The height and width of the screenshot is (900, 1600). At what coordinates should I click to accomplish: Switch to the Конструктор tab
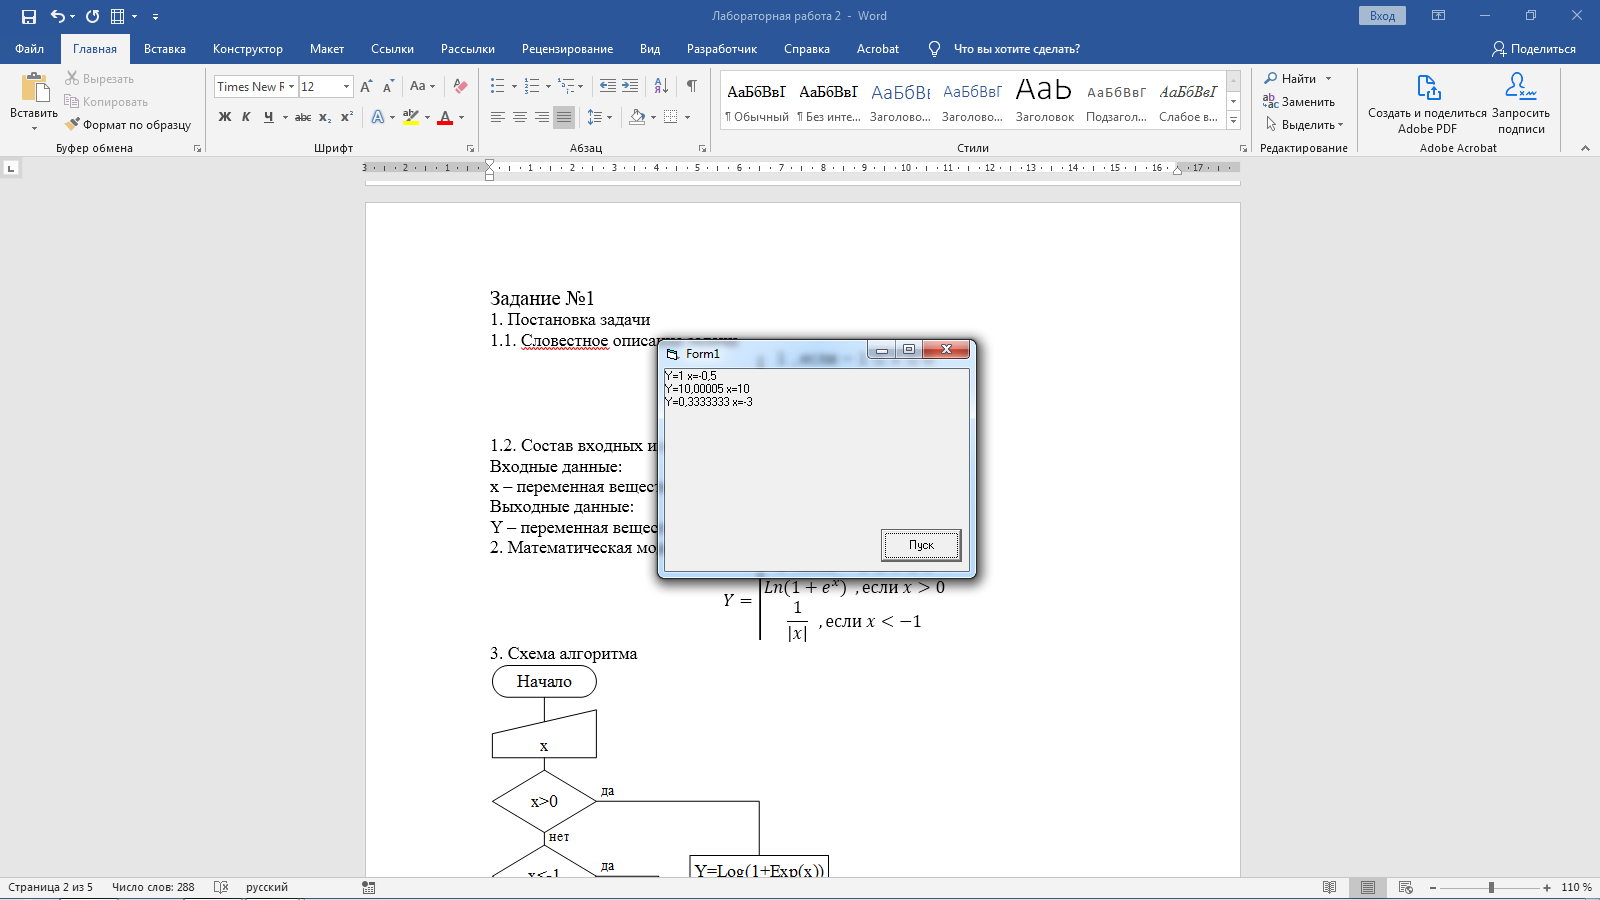[248, 48]
